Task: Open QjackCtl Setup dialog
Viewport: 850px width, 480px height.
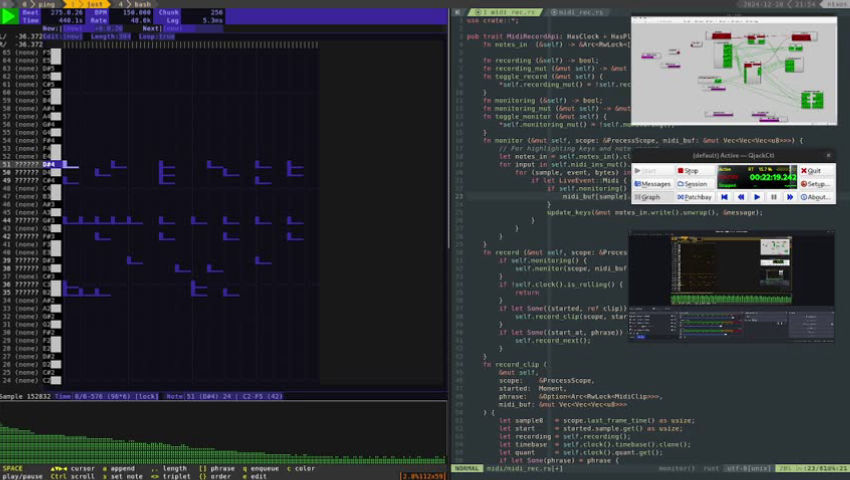Action: pyautogui.click(x=816, y=184)
